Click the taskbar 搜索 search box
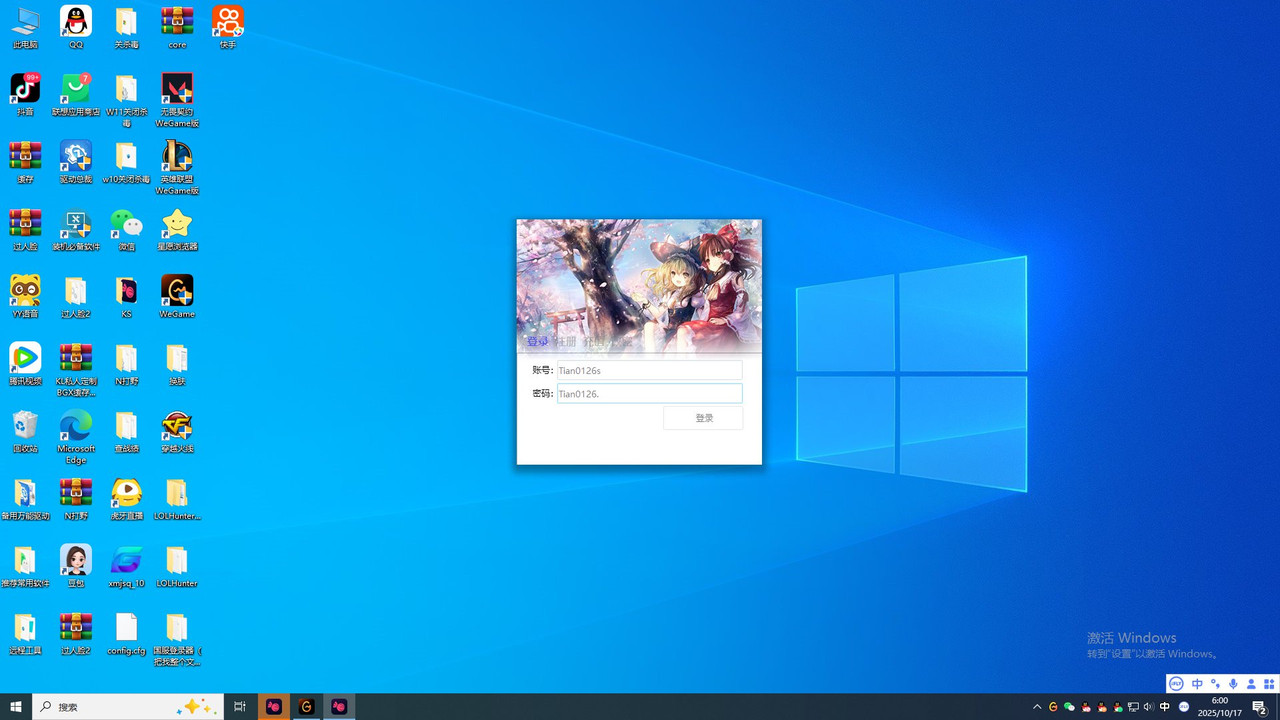Screen dimensions: 1280x720 click(127, 706)
